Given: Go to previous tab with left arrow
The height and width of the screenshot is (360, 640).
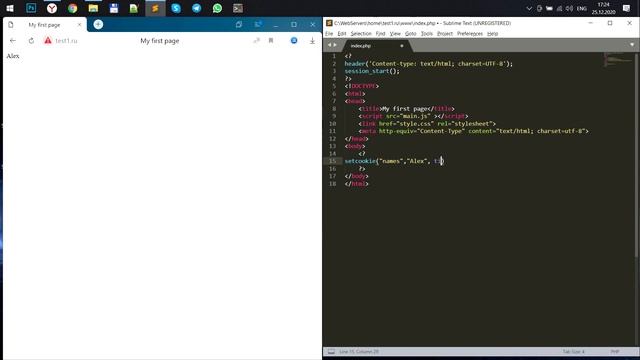Looking at the screenshot, I should coord(329,45).
